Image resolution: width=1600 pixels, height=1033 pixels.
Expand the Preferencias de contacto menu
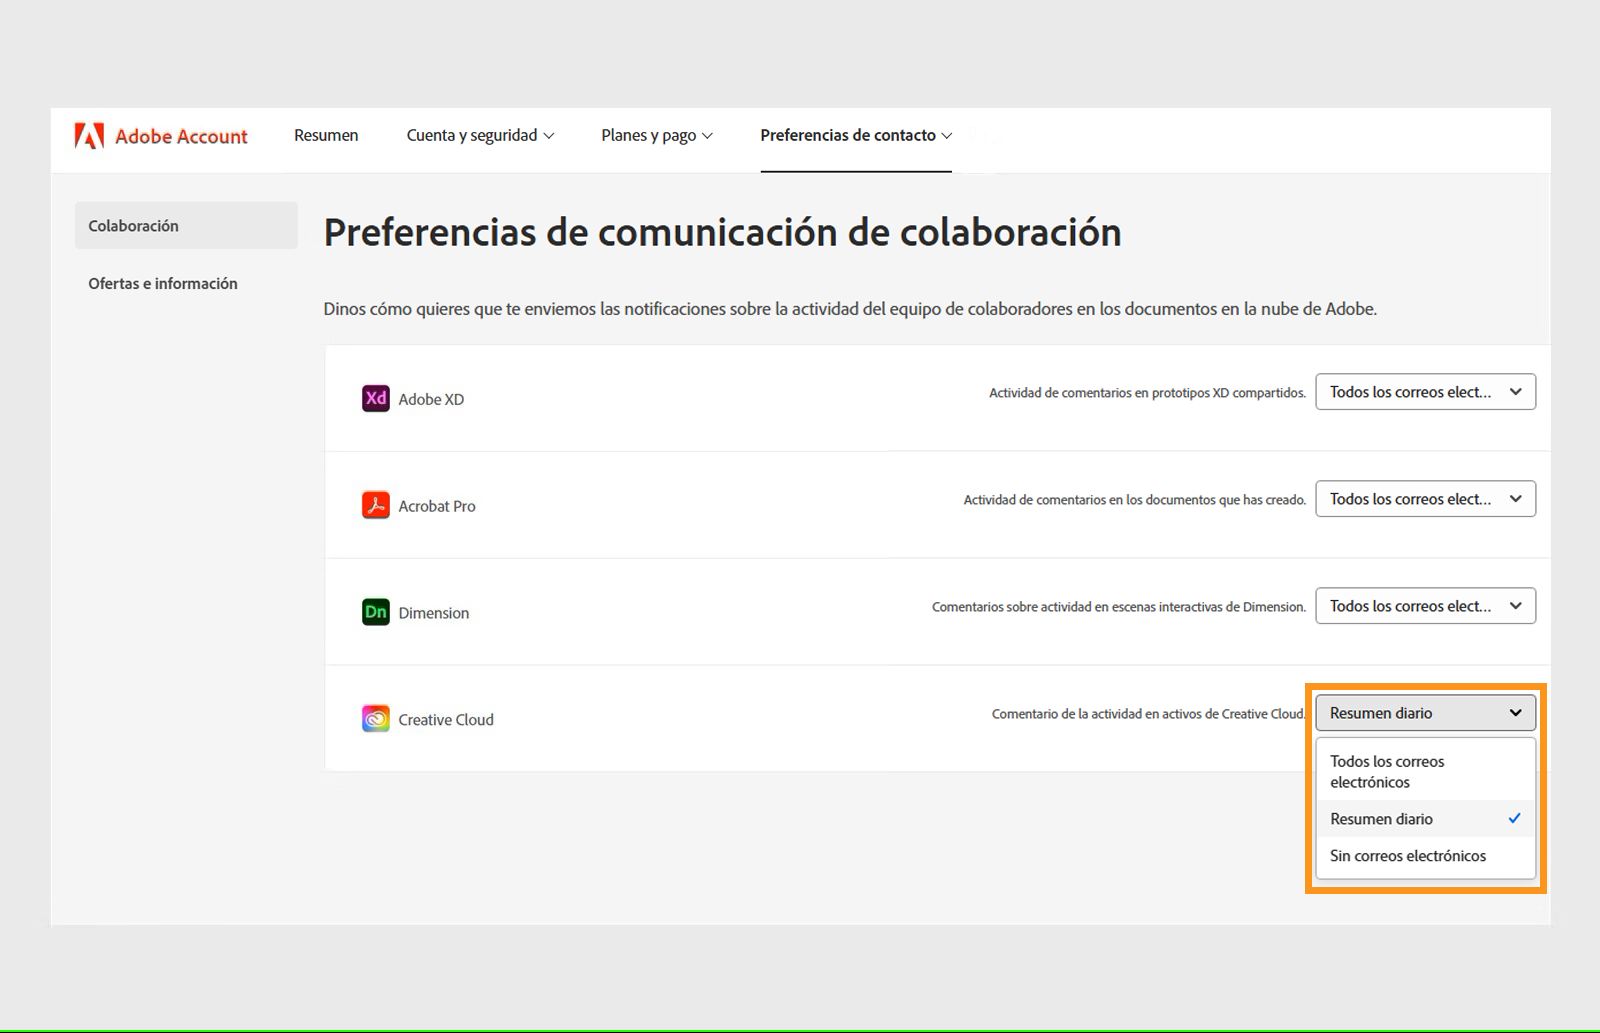[x=856, y=135]
